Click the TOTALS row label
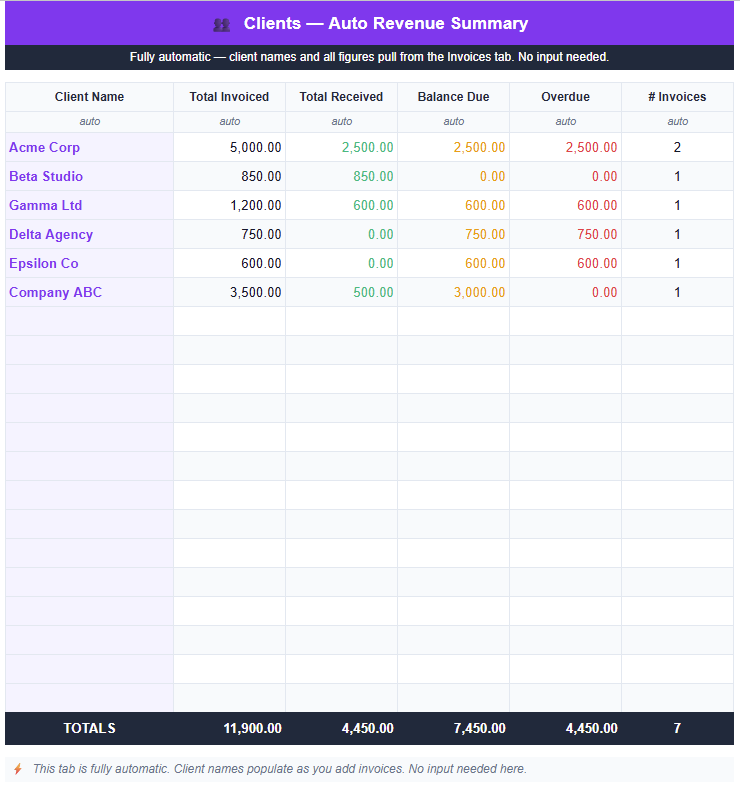 pyautogui.click(x=89, y=728)
